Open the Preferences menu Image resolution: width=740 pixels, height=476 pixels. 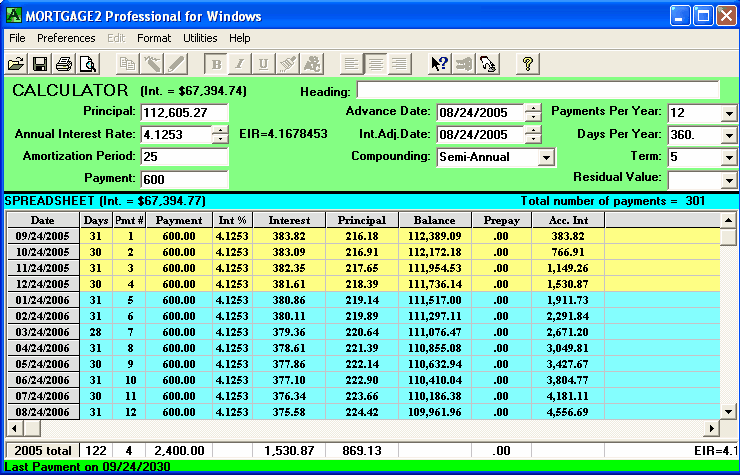point(66,38)
